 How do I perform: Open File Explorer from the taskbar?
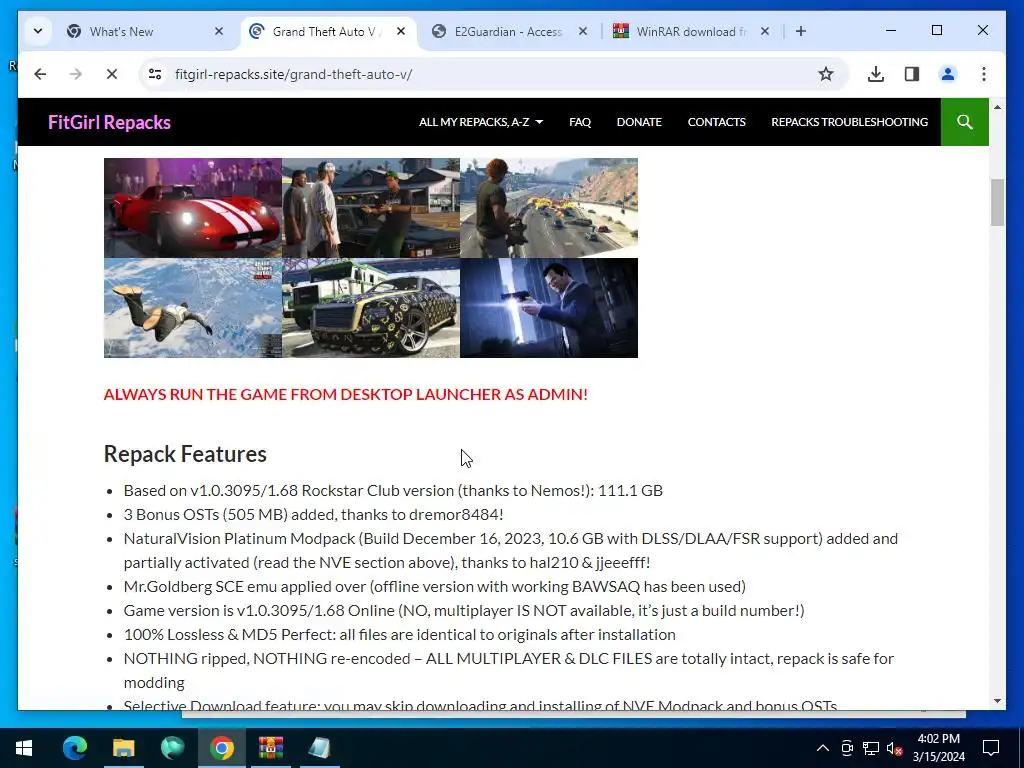coord(123,748)
